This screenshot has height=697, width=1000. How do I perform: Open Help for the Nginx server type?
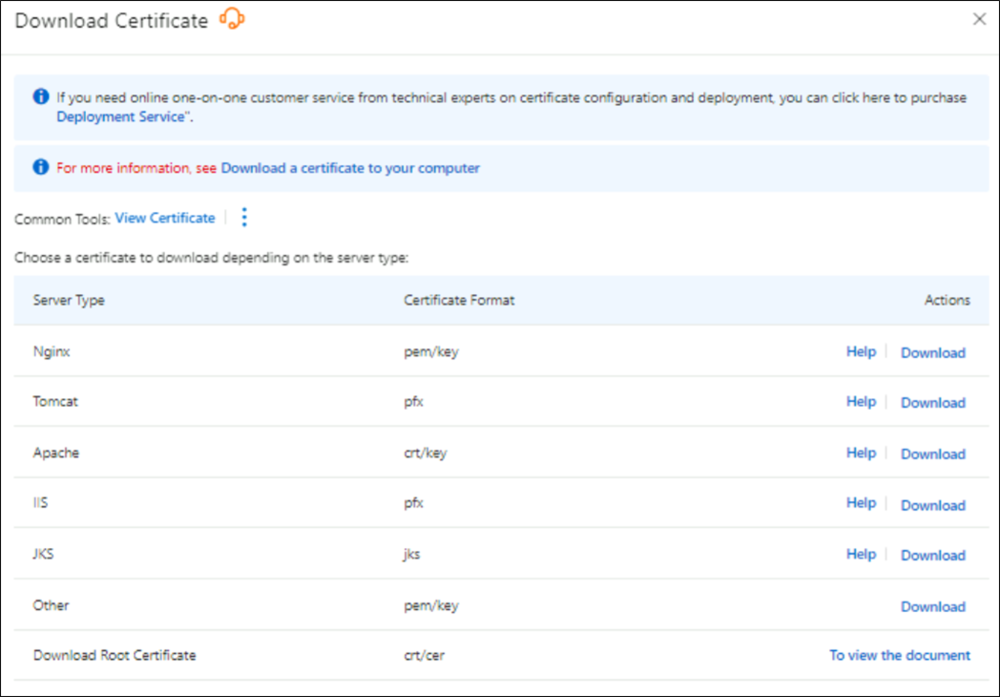(x=861, y=352)
